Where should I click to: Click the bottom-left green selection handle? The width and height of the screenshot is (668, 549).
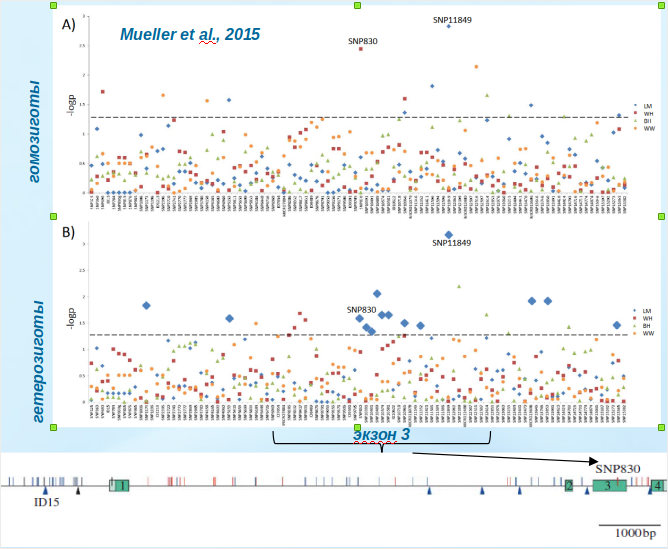pyautogui.click(x=53, y=427)
